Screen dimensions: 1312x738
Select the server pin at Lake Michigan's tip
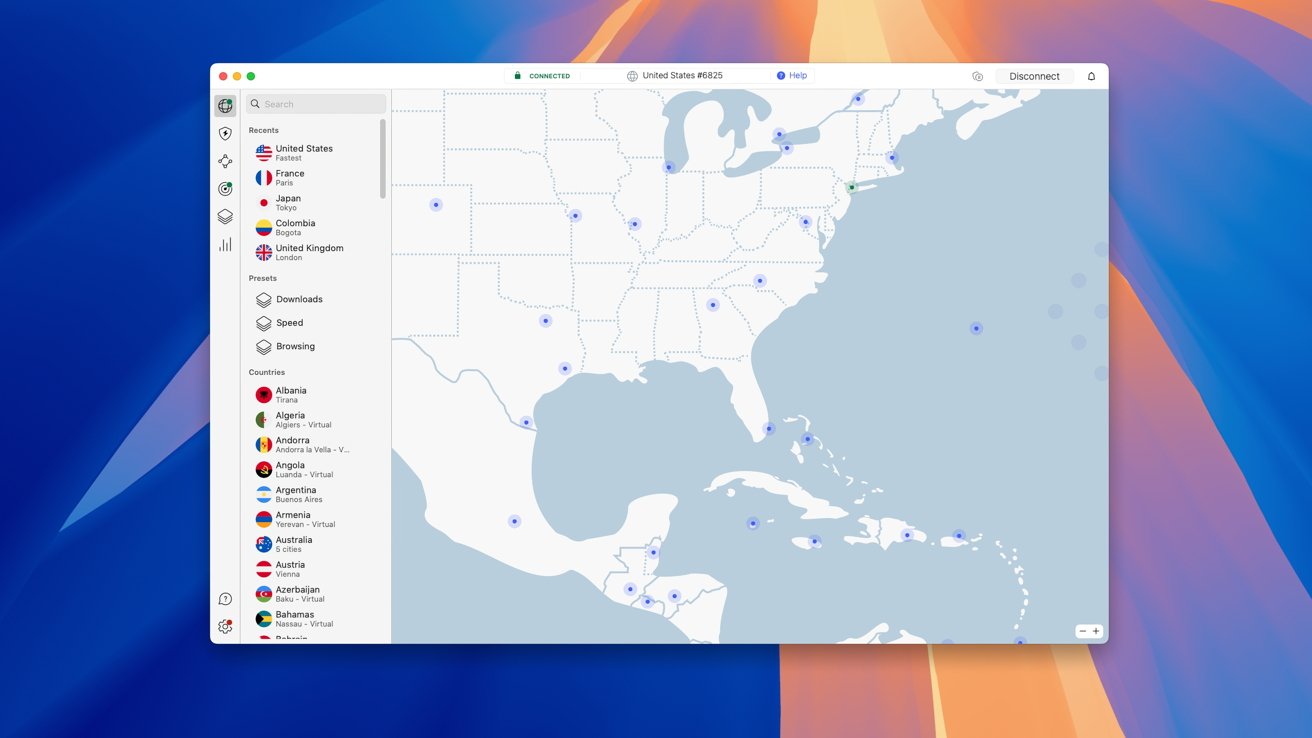[x=669, y=167]
